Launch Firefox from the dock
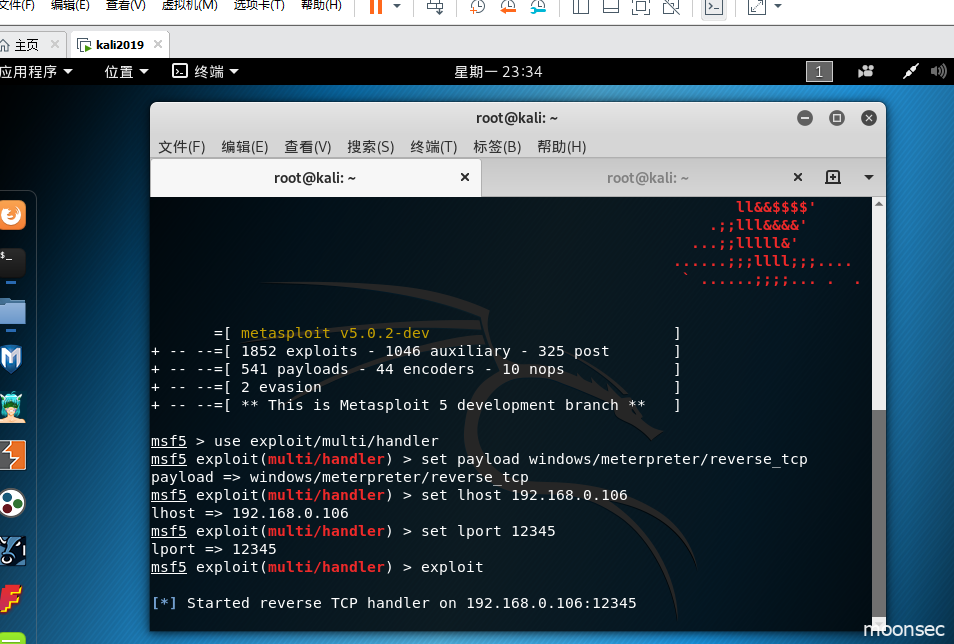The image size is (954, 644). point(12,215)
